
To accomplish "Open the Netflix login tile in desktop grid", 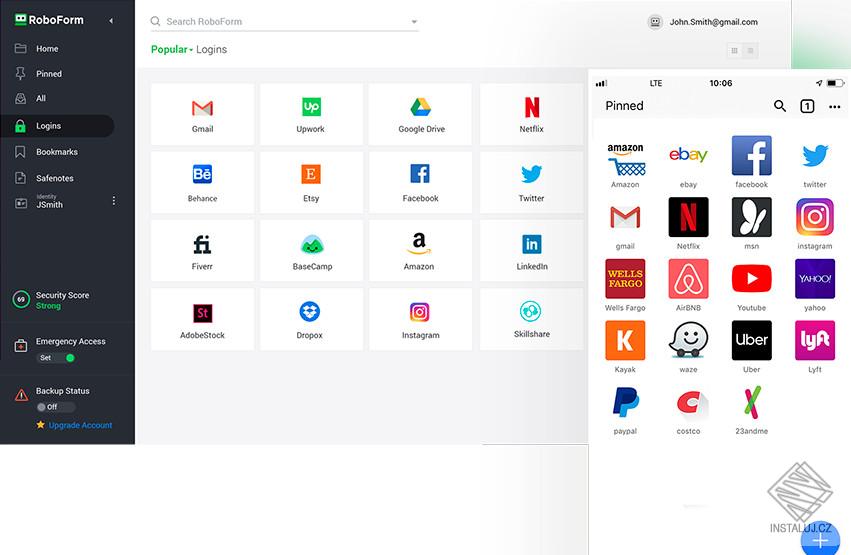I will pyautogui.click(x=531, y=114).
